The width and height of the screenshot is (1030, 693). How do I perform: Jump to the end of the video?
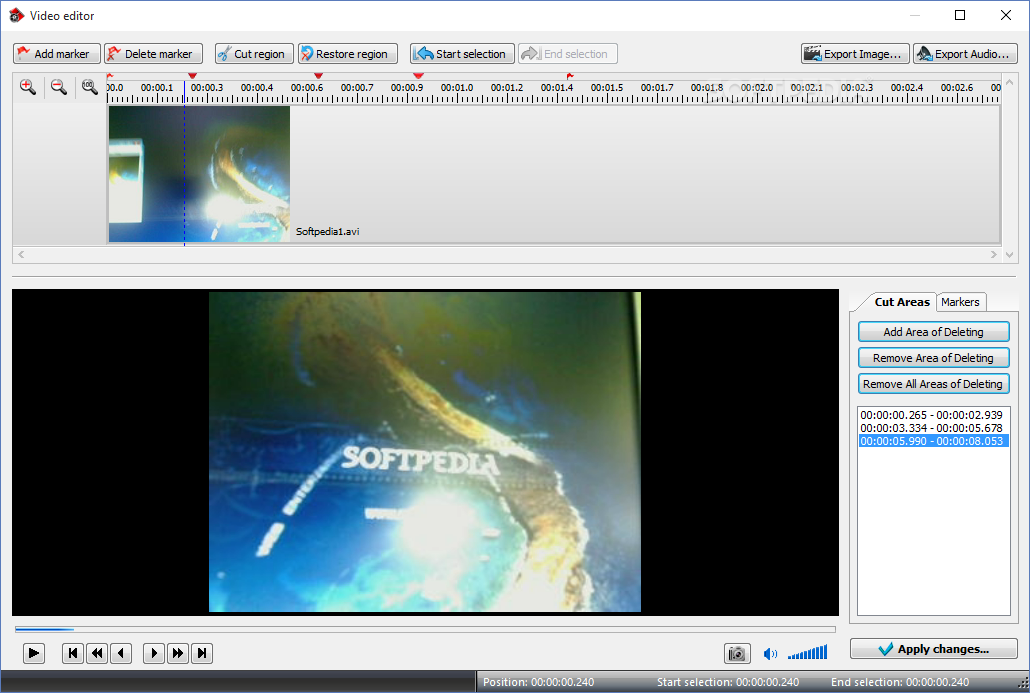pyautogui.click(x=202, y=653)
